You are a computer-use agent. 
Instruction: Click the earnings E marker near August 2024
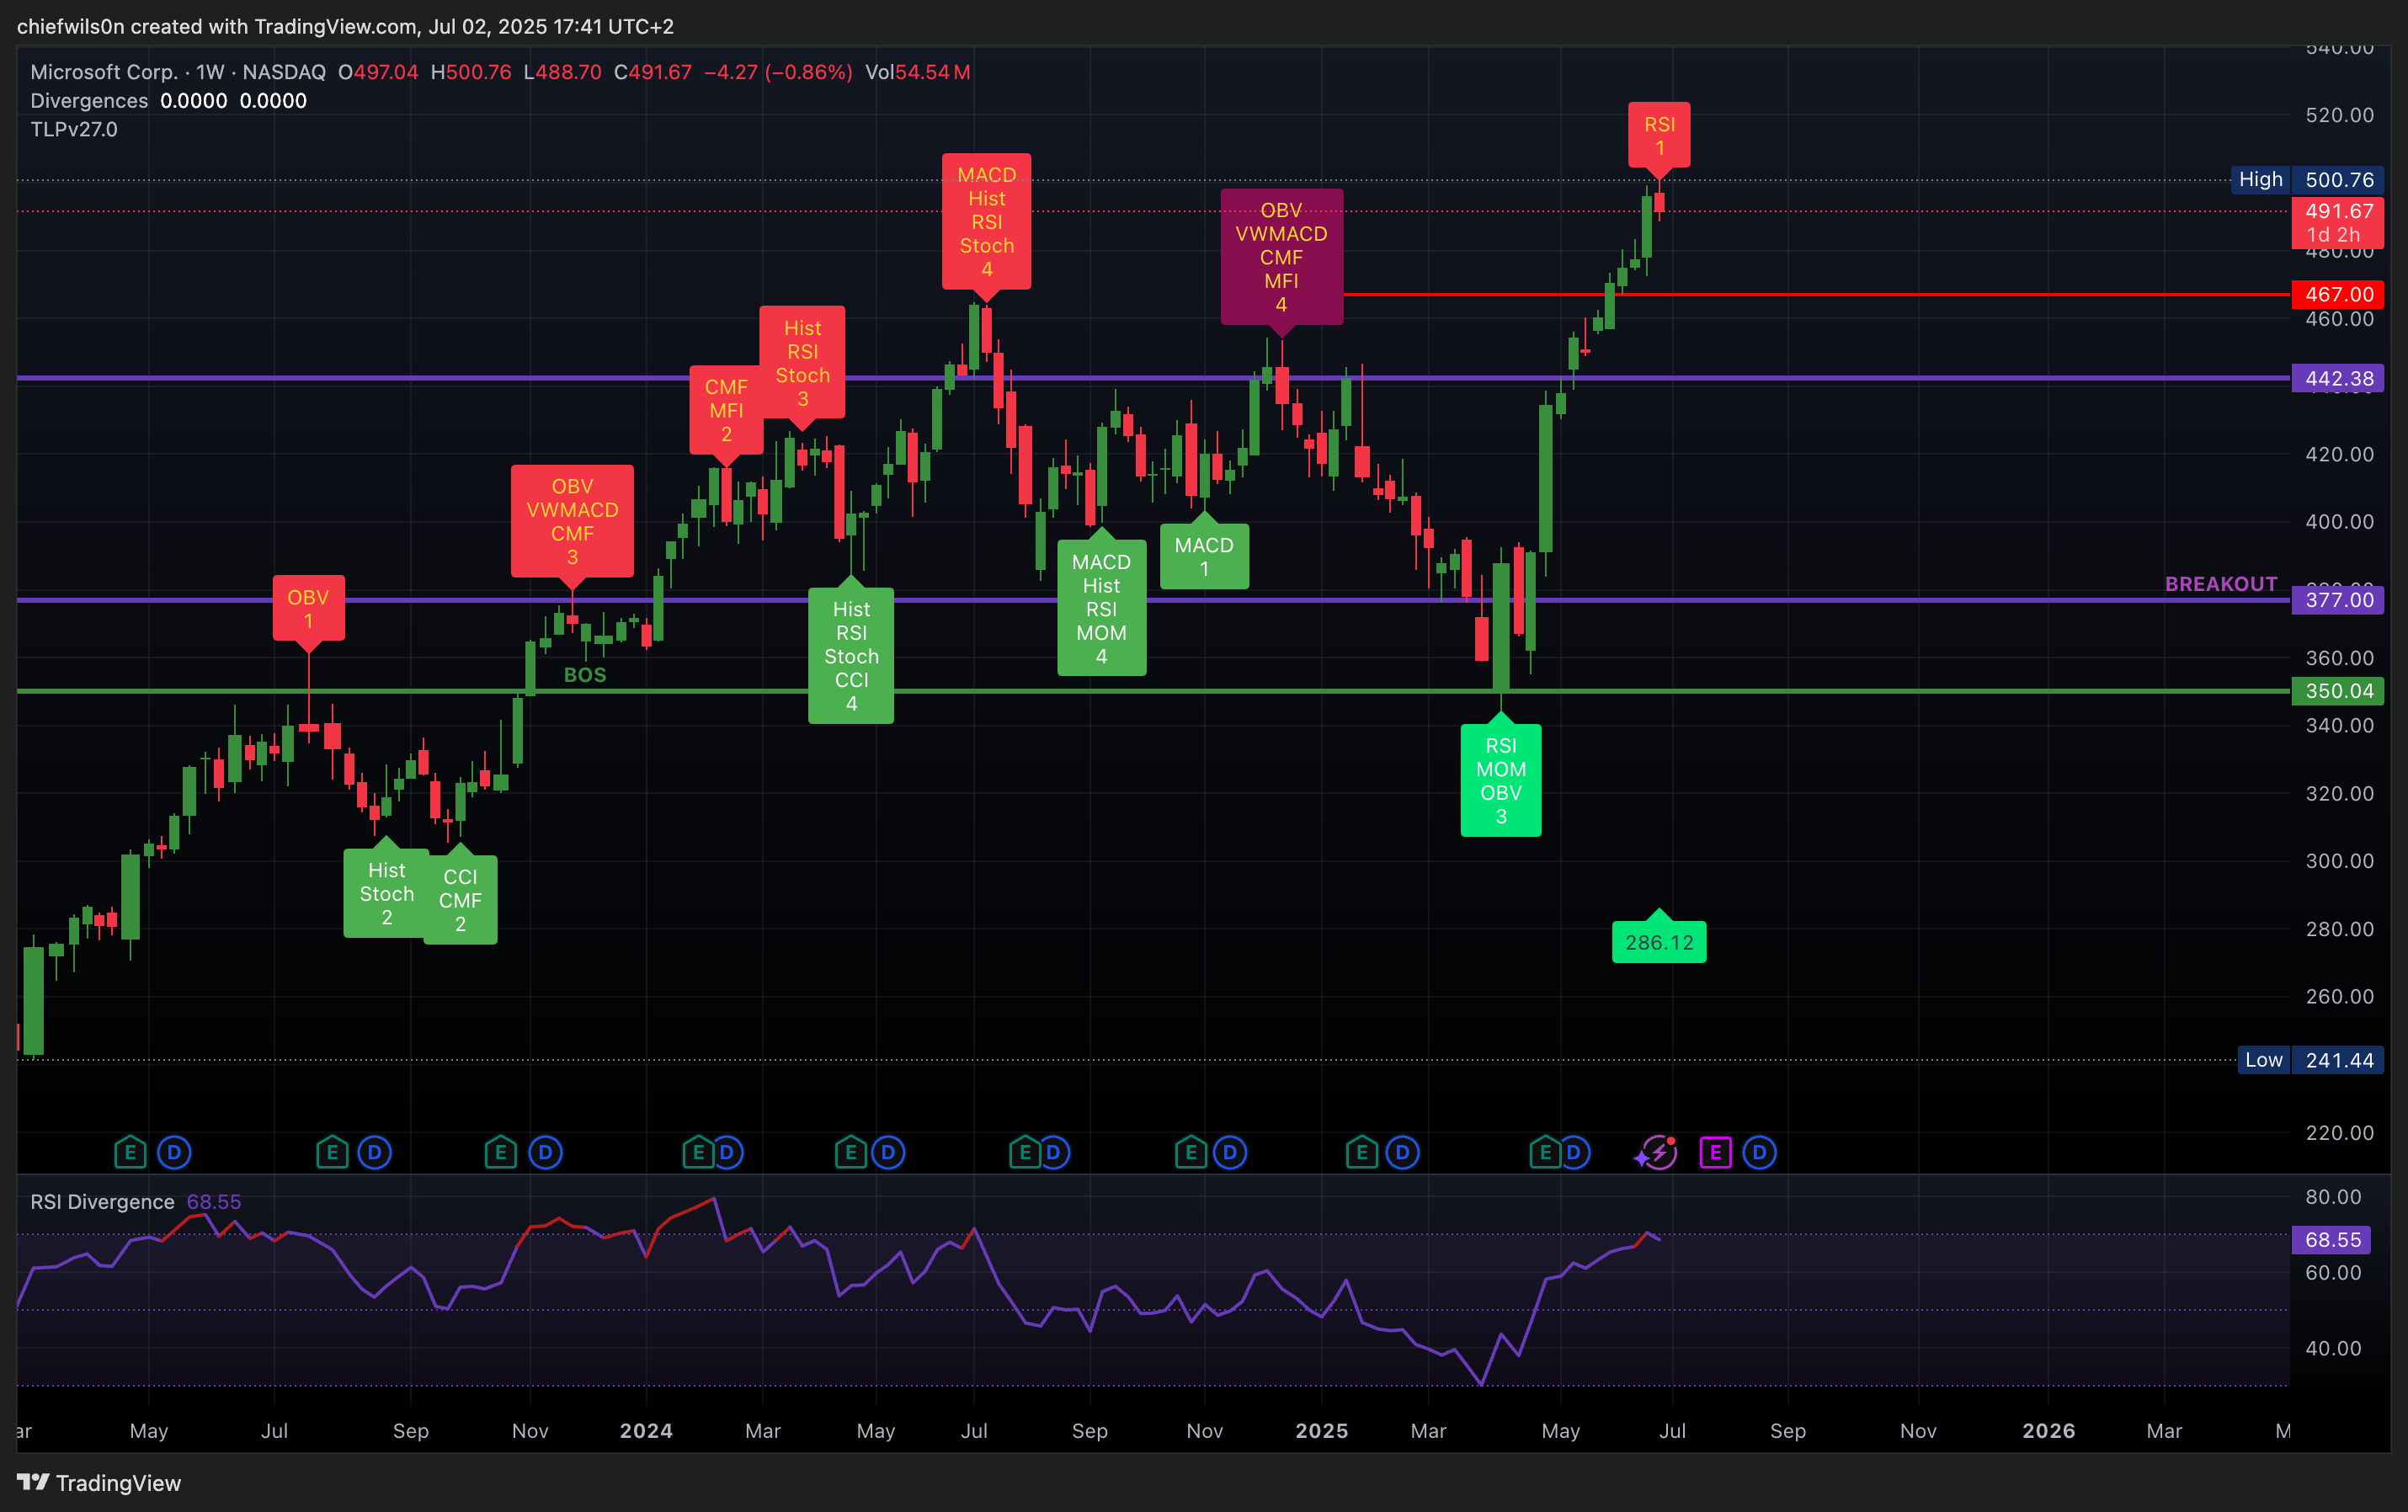(1024, 1153)
